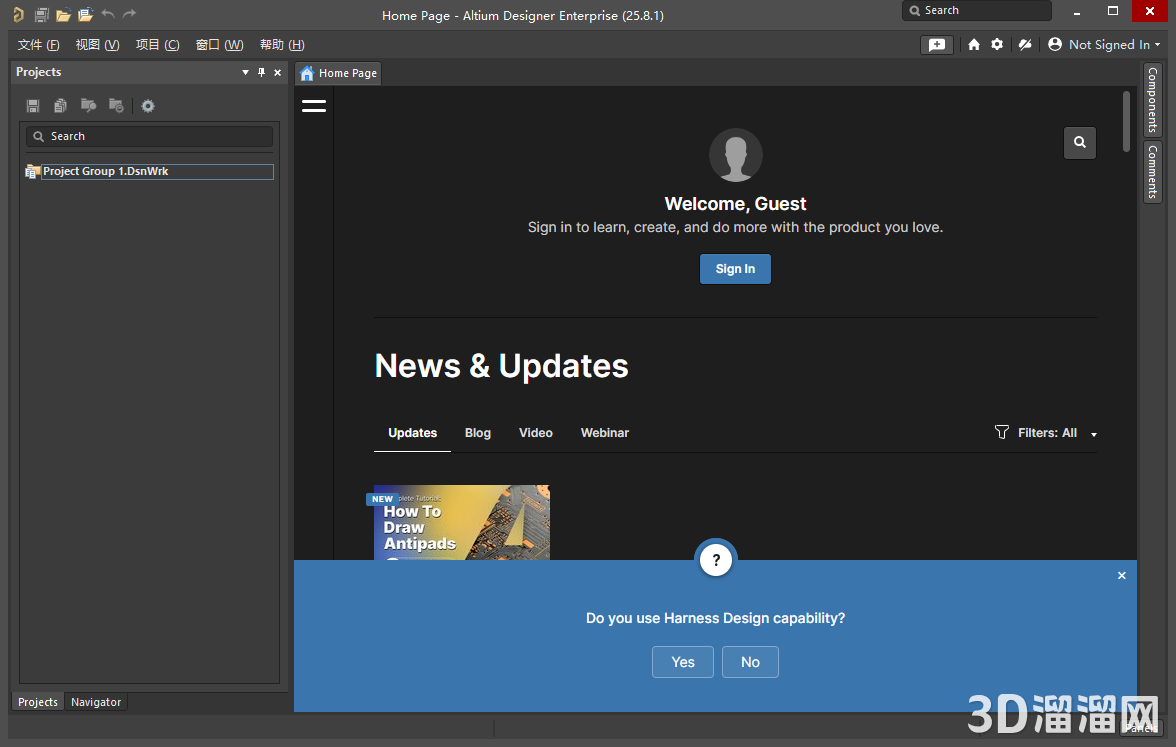The height and width of the screenshot is (747, 1176).
Task: Click the Projects panel settings gear
Action: click(148, 106)
